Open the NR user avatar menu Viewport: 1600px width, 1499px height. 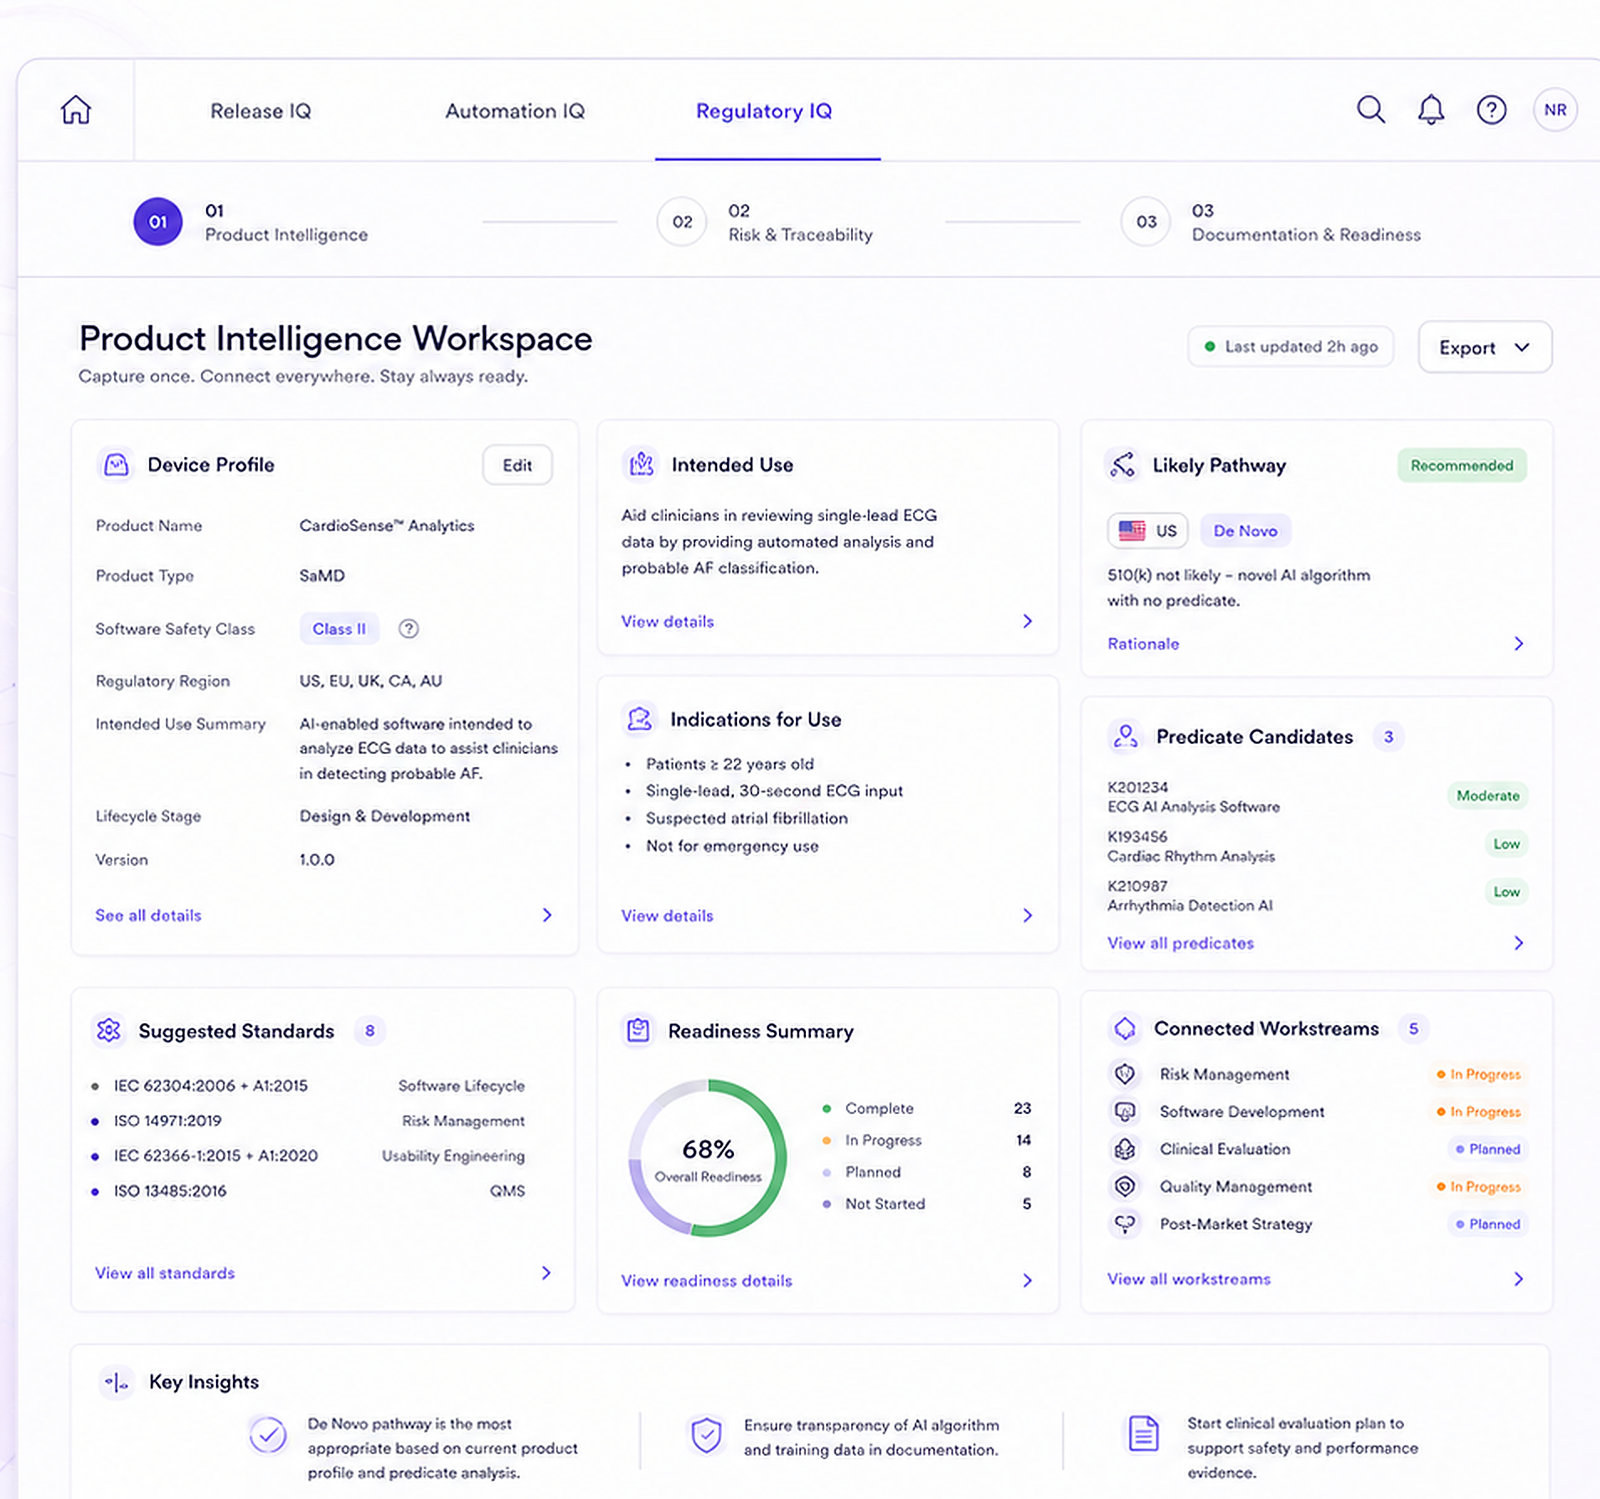pos(1555,110)
